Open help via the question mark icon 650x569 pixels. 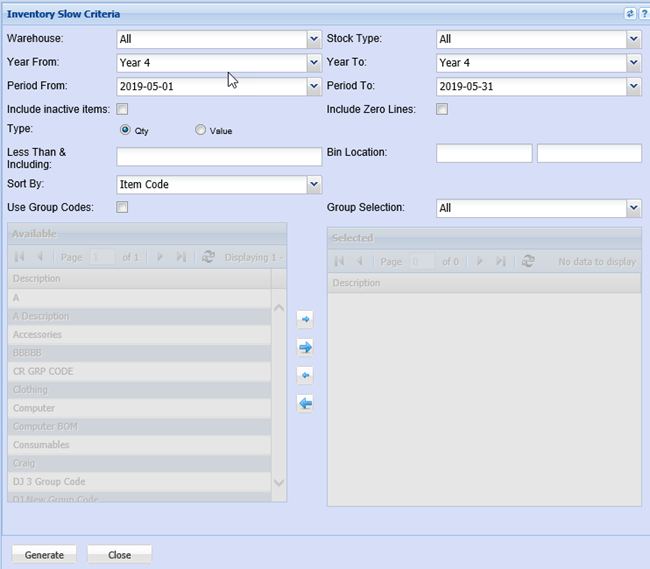click(x=643, y=13)
